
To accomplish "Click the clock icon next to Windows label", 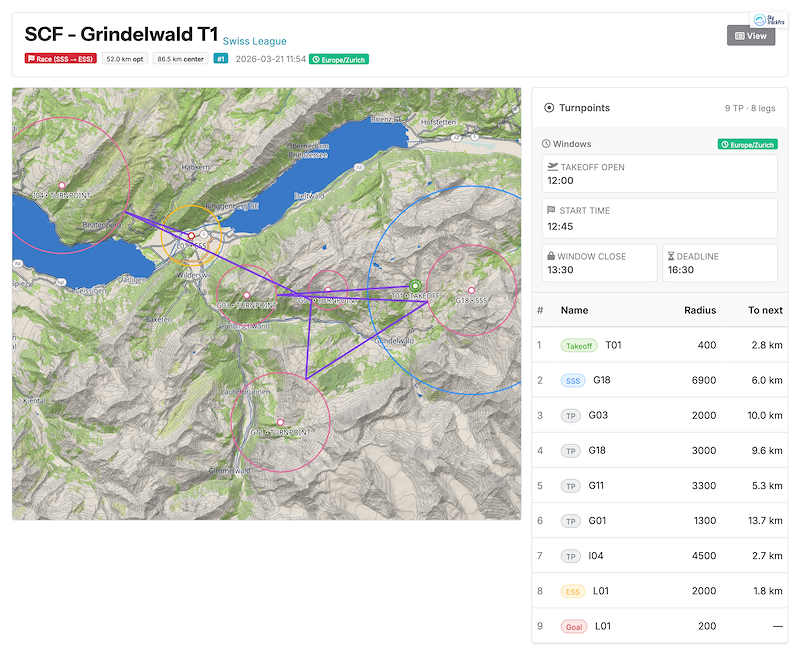I will (545, 143).
